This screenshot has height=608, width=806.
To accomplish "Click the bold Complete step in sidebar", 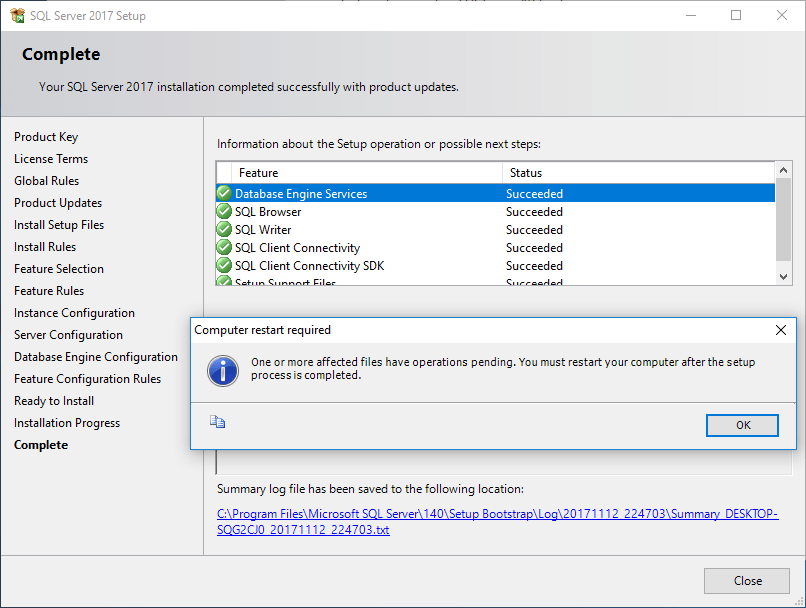I will point(41,445).
